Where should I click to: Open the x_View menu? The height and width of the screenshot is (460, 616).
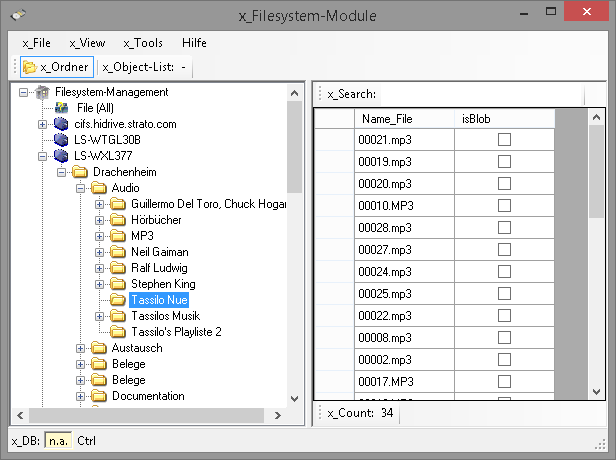(87, 43)
